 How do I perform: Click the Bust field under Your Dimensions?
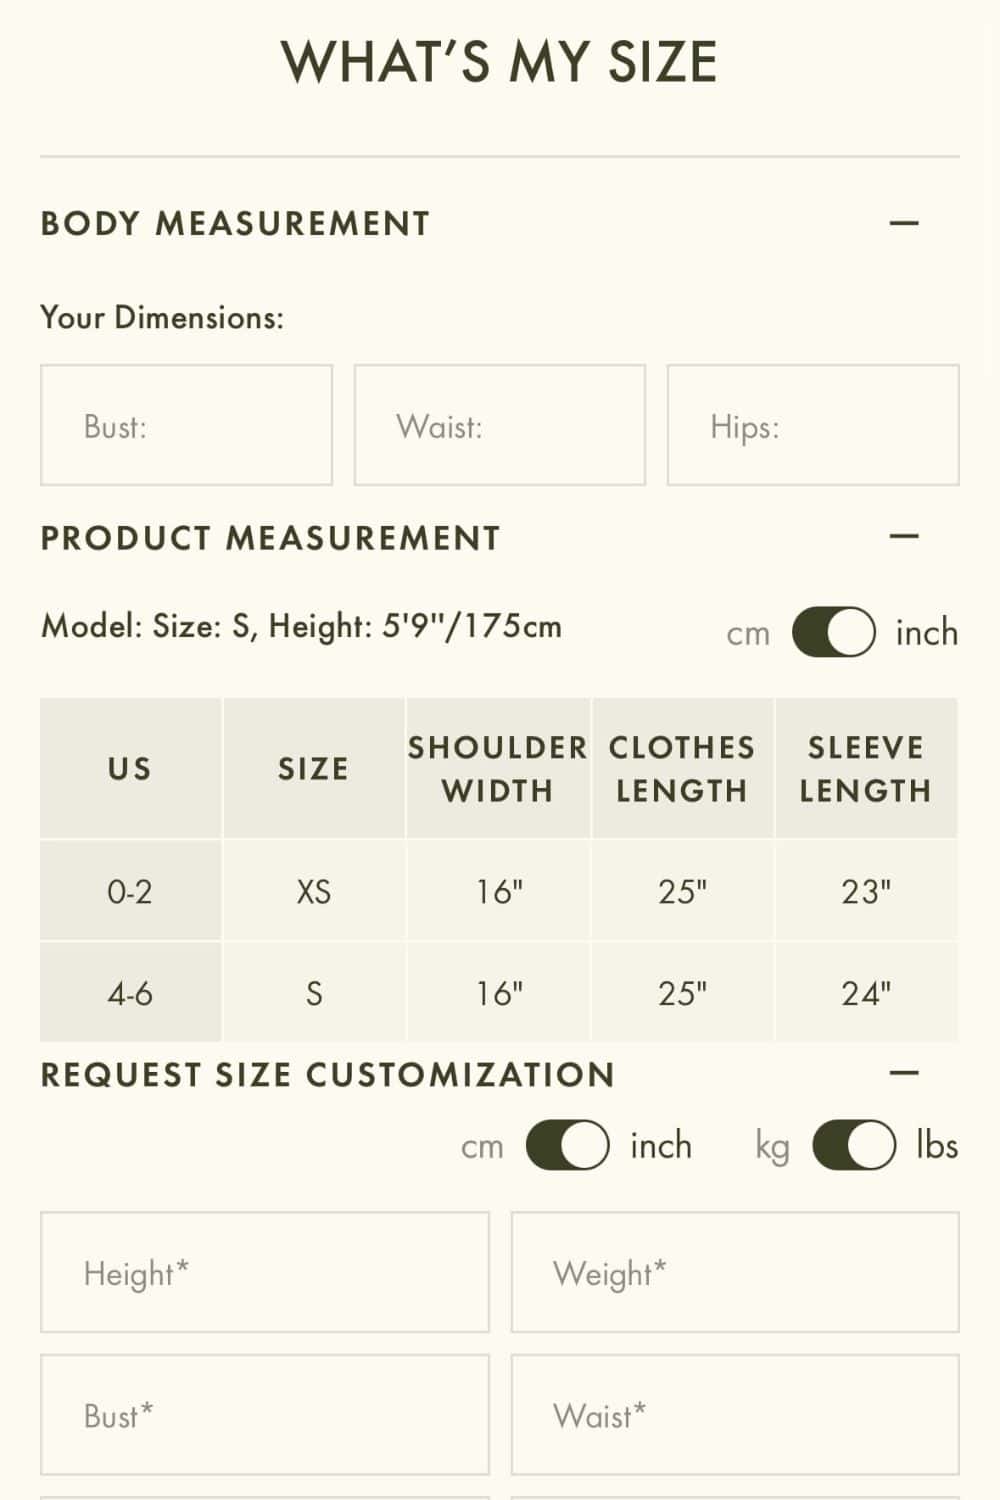[186, 426]
